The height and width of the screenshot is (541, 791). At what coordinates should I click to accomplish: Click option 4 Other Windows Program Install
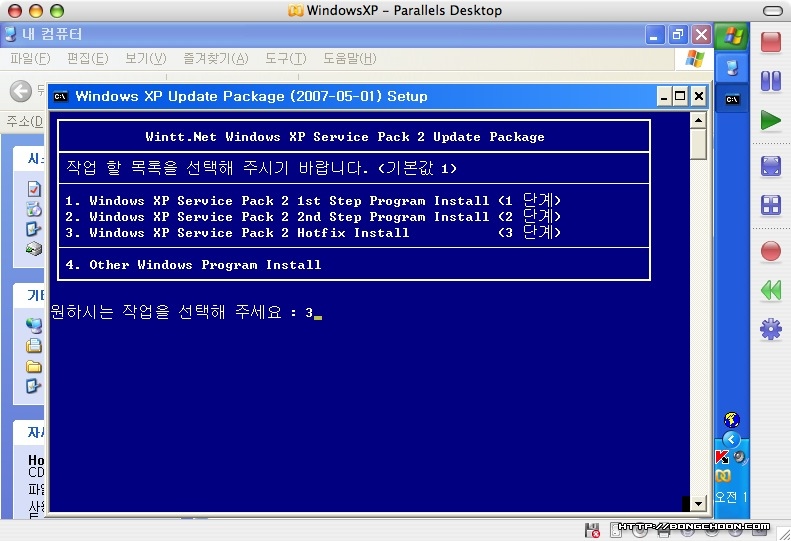coord(193,264)
